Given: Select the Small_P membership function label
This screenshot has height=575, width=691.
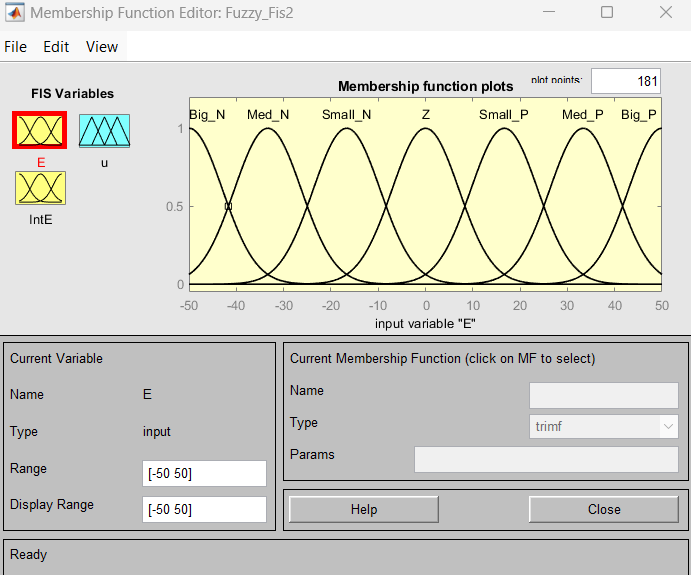Looking at the screenshot, I should pos(504,115).
